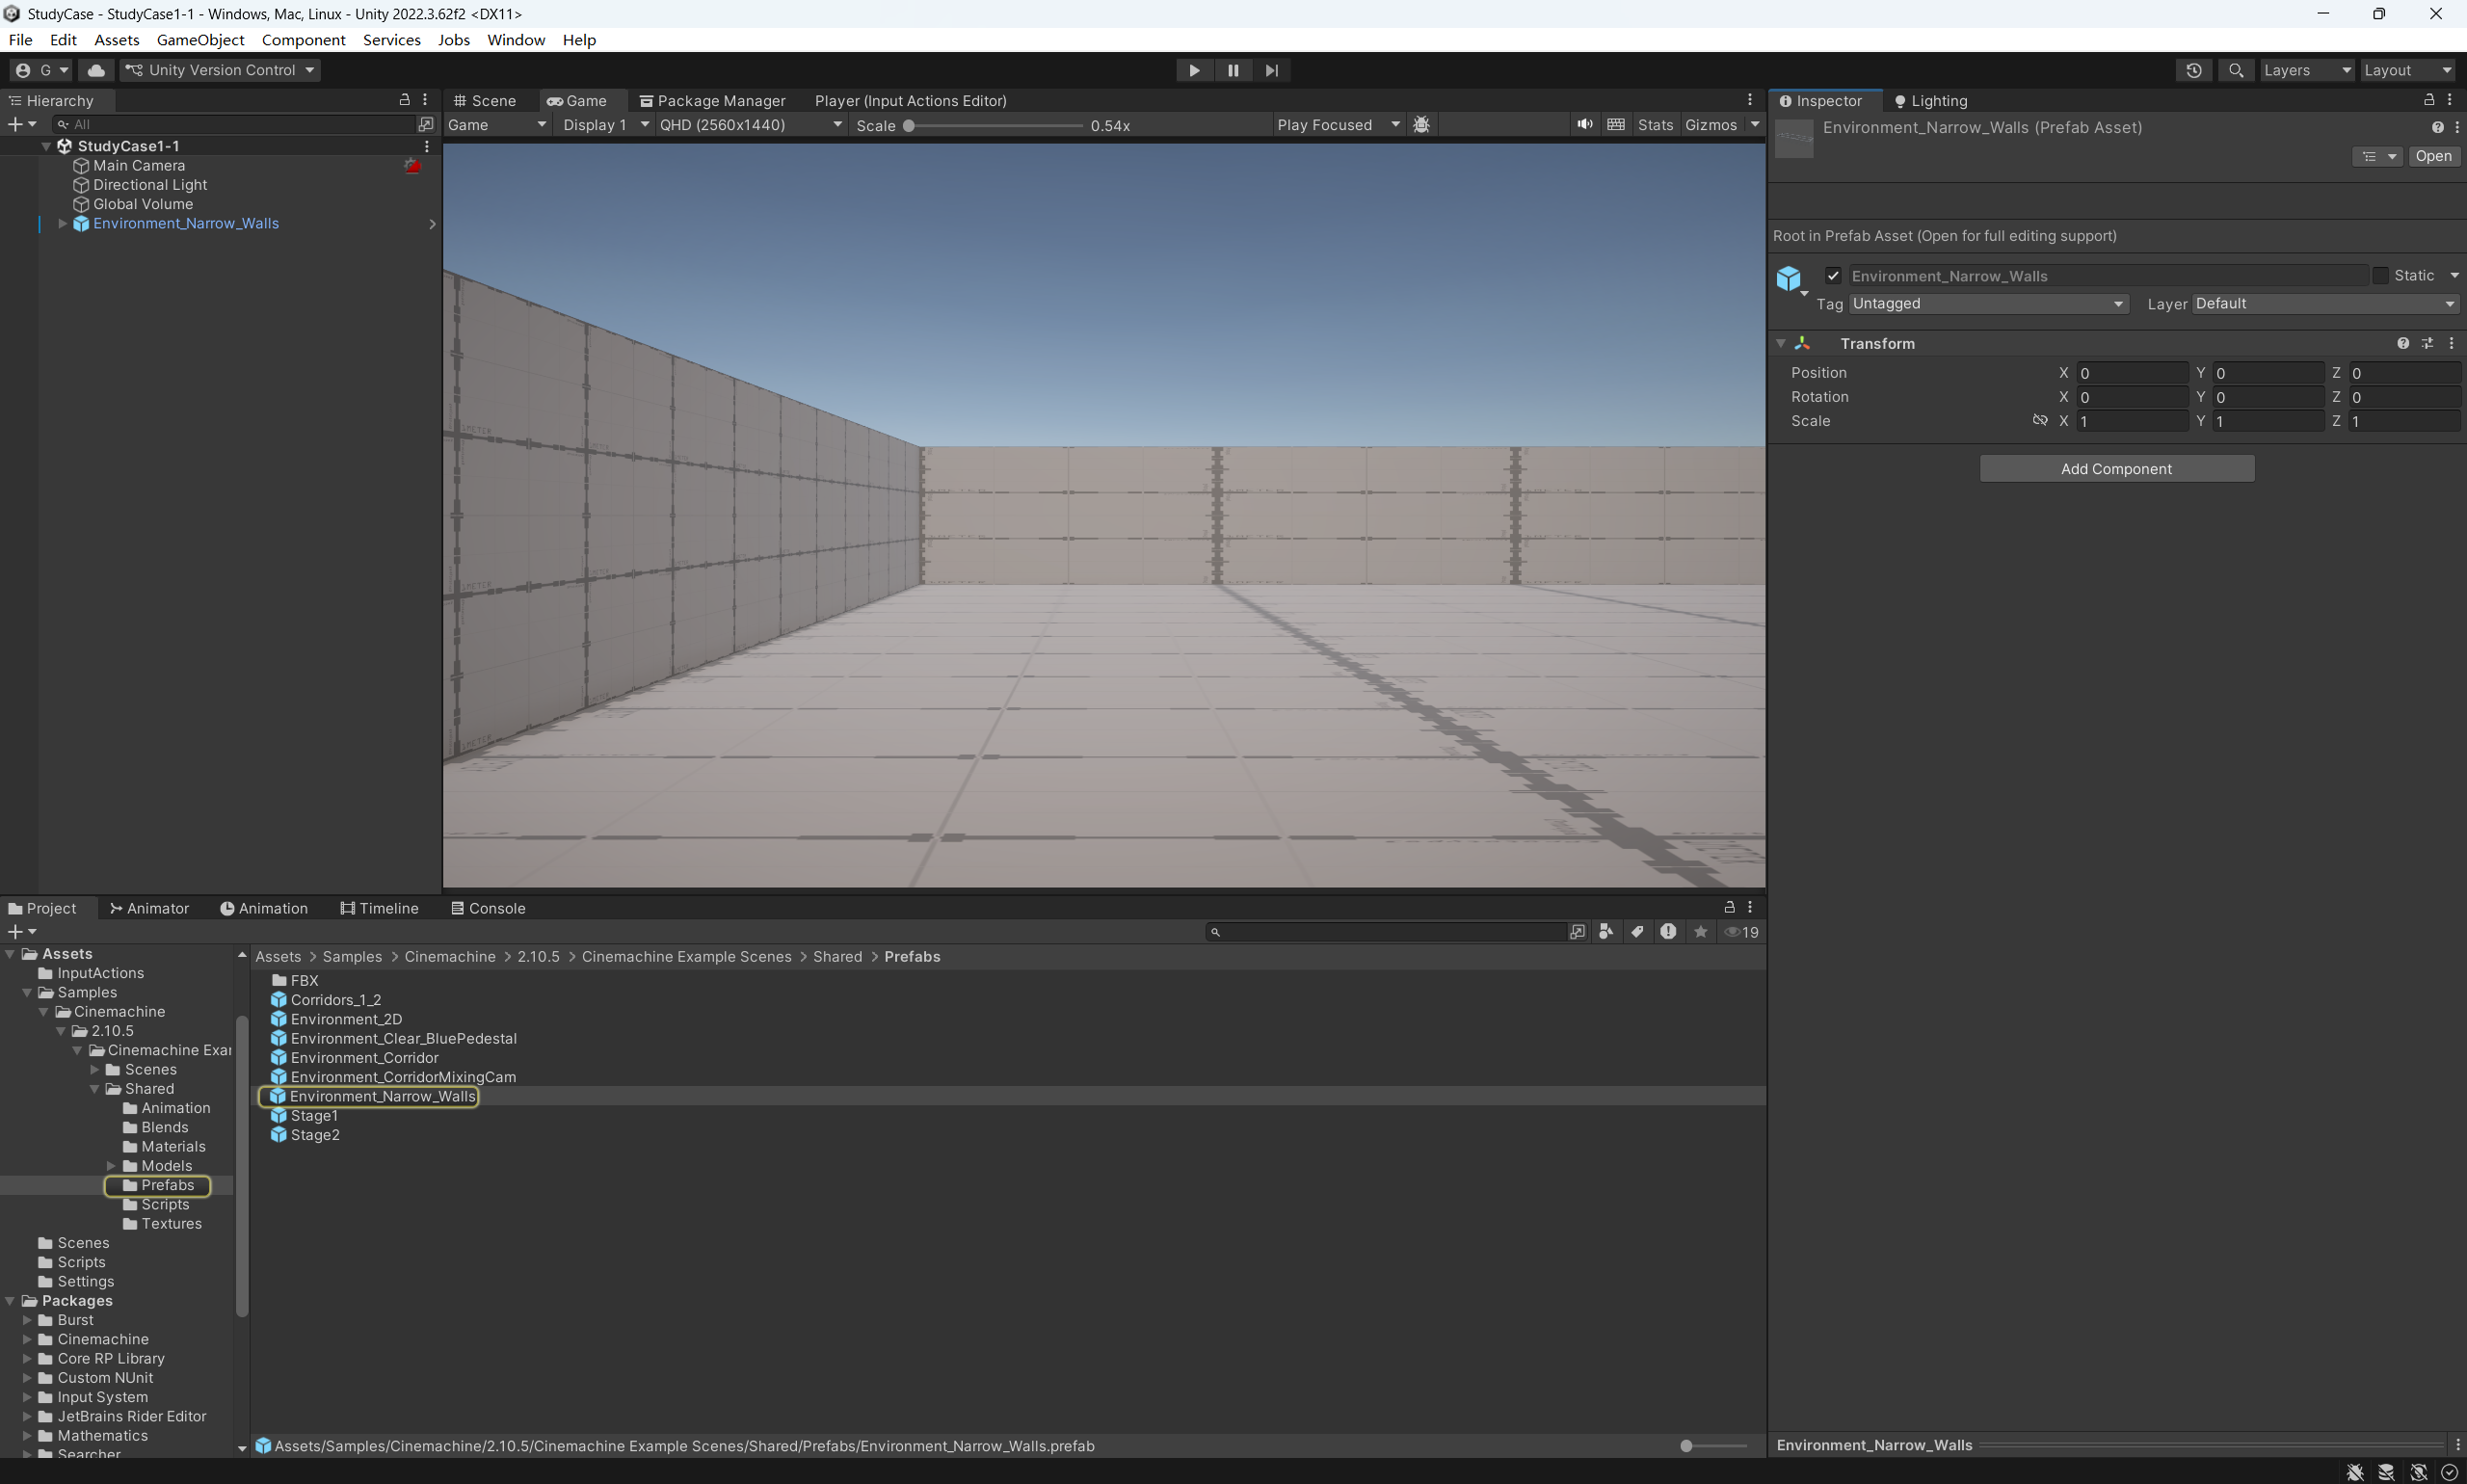Viewport: 2467px width, 1484px height.
Task: Expand Environment_Narrow_Walls in Hierarchy
Action: pos(62,224)
